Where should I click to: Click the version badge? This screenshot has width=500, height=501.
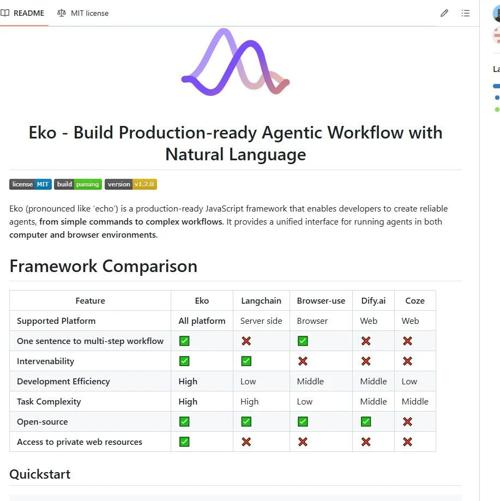point(131,184)
